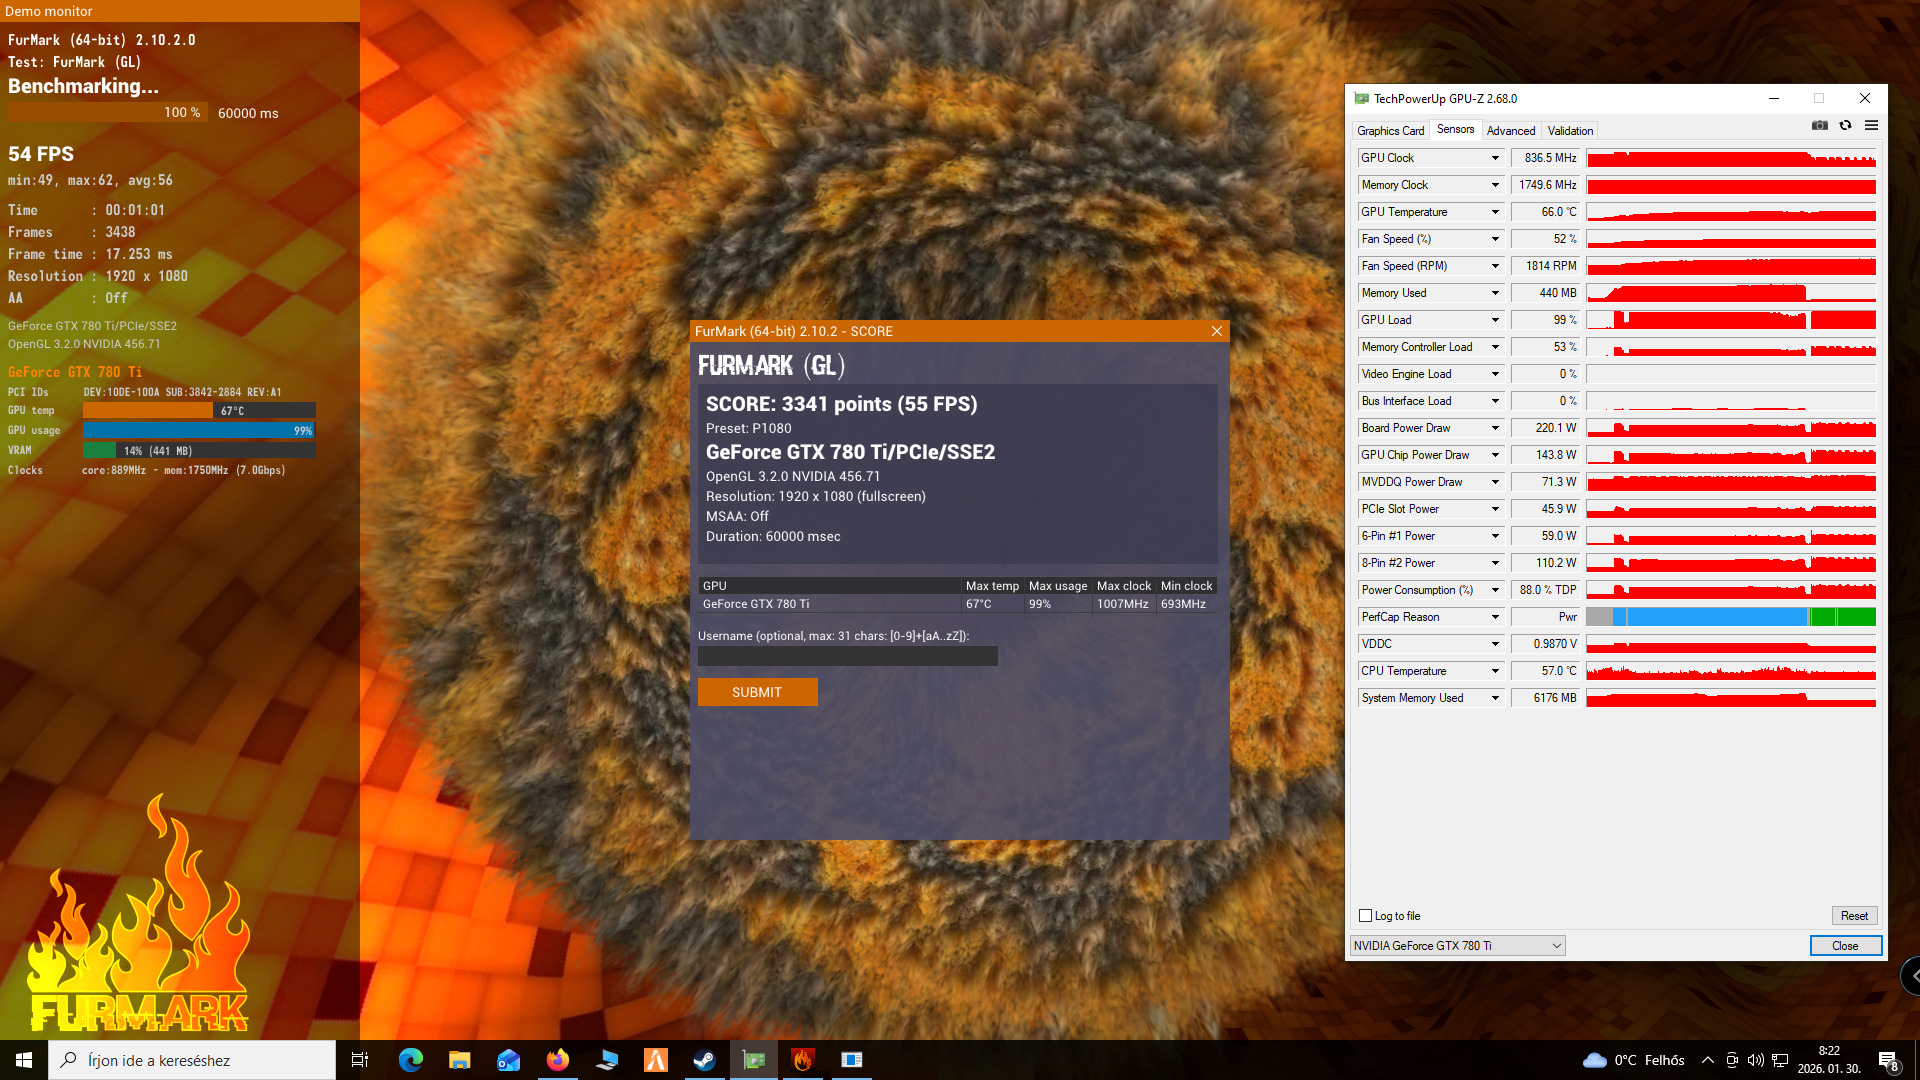Enable the Log to file checkbox

1365,916
